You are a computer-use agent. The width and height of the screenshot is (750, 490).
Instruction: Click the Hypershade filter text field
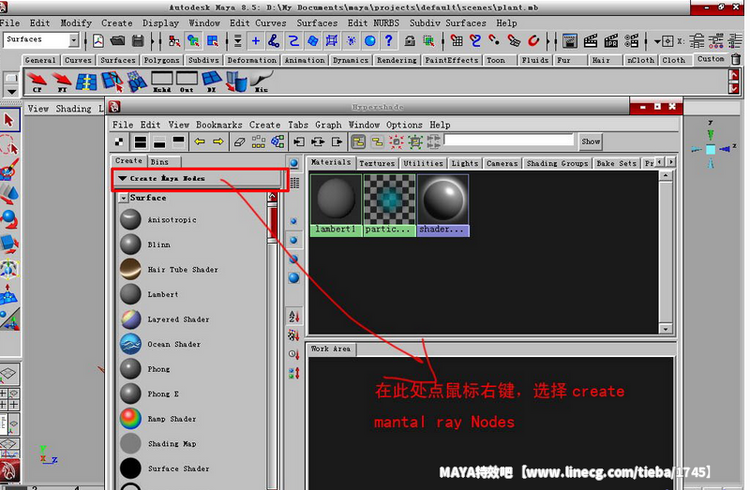point(508,140)
